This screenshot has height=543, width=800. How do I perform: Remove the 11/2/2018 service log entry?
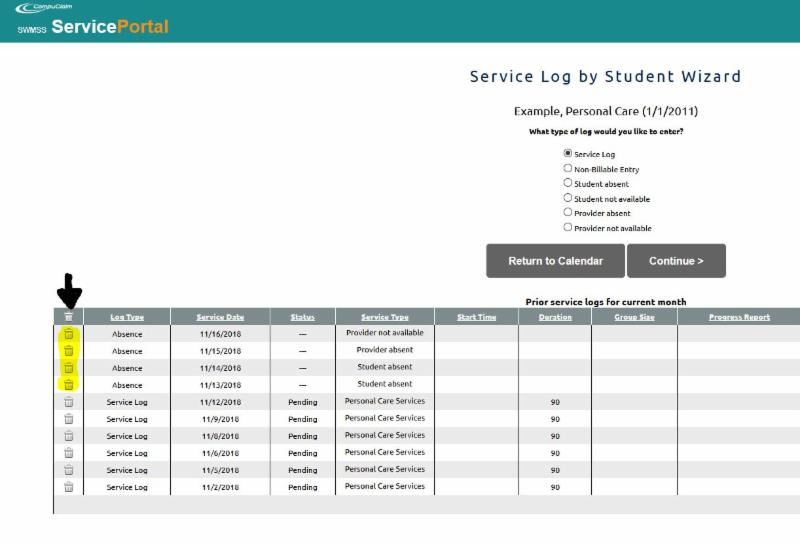pos(68,487)
